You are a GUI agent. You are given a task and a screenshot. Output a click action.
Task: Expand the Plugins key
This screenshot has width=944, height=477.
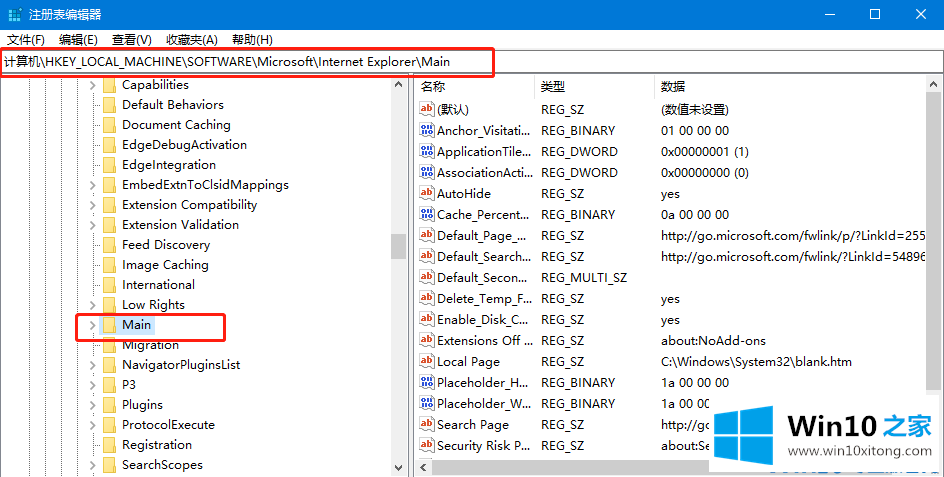pos(93,405)
